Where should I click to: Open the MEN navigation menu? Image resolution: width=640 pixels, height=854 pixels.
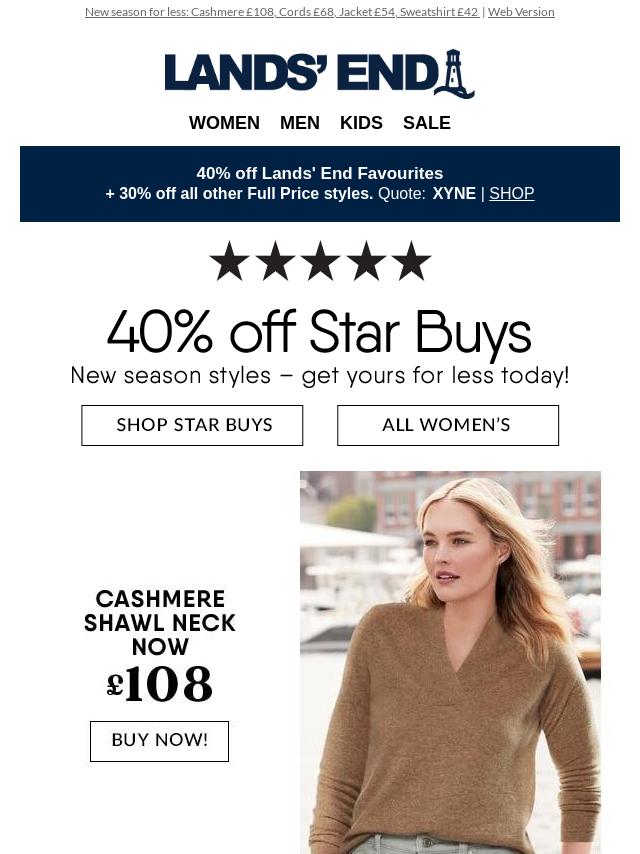tap(300, 123)
